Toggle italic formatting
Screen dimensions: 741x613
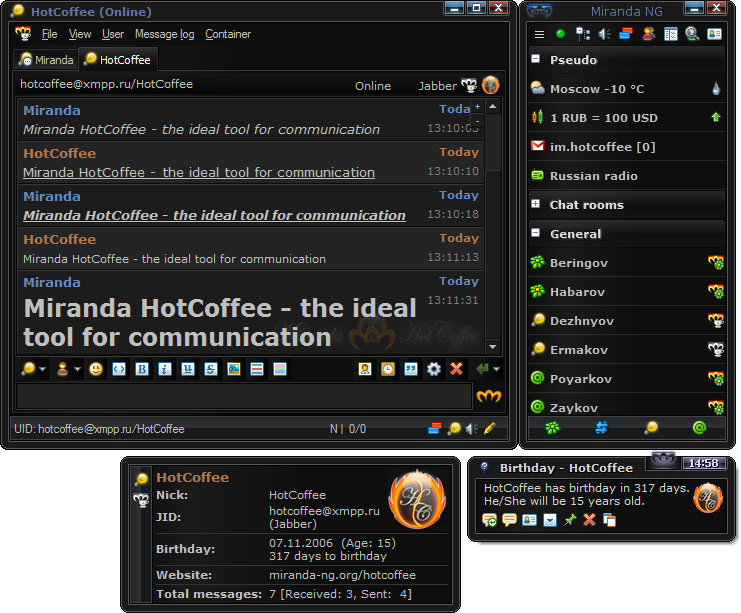pyautogui.click(x=164, y=369)
